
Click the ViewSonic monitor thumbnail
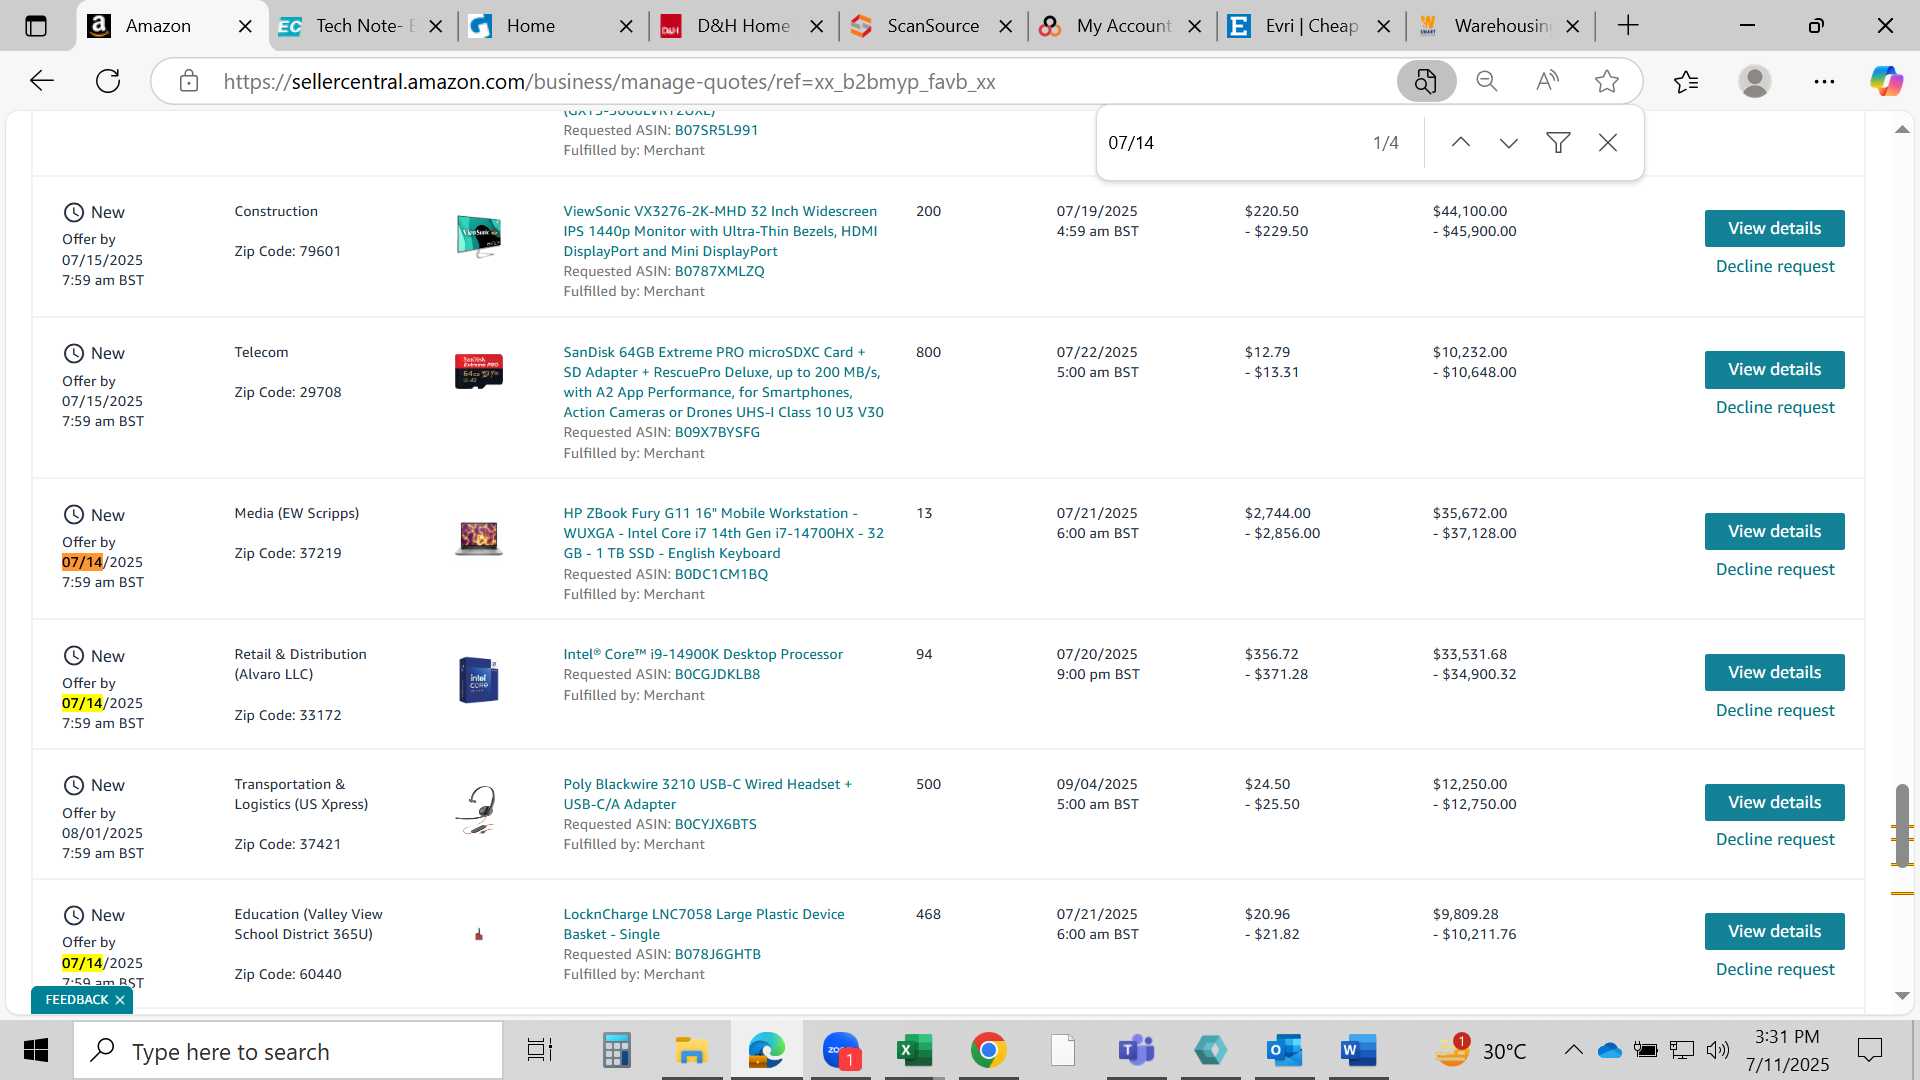479,237
